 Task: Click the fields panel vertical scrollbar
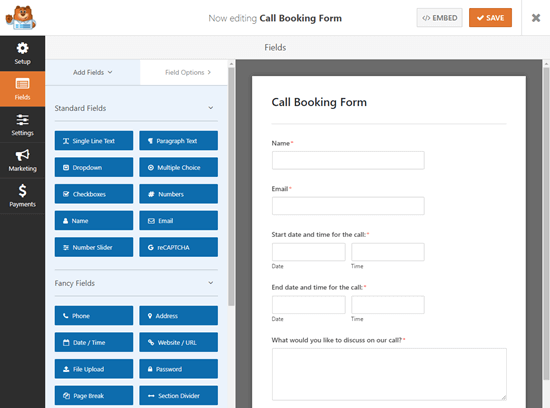(231, 186)
